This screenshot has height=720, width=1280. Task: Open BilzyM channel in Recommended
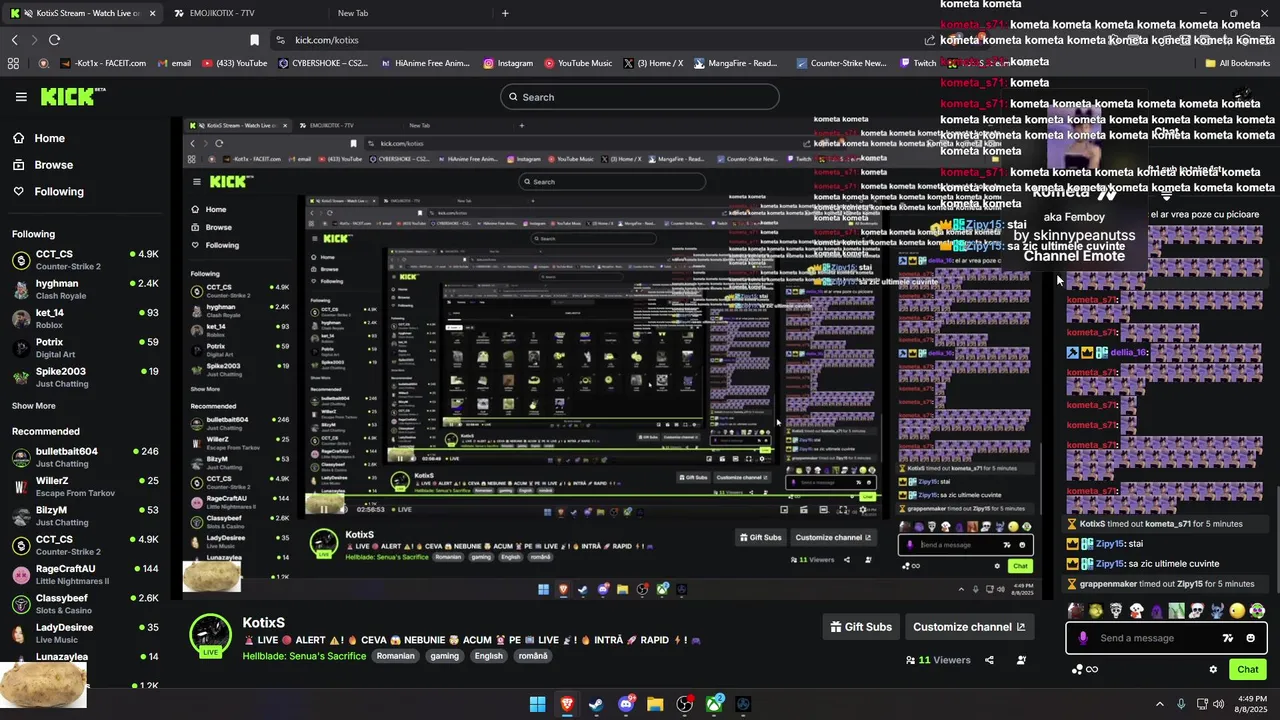tap(85, 516)
